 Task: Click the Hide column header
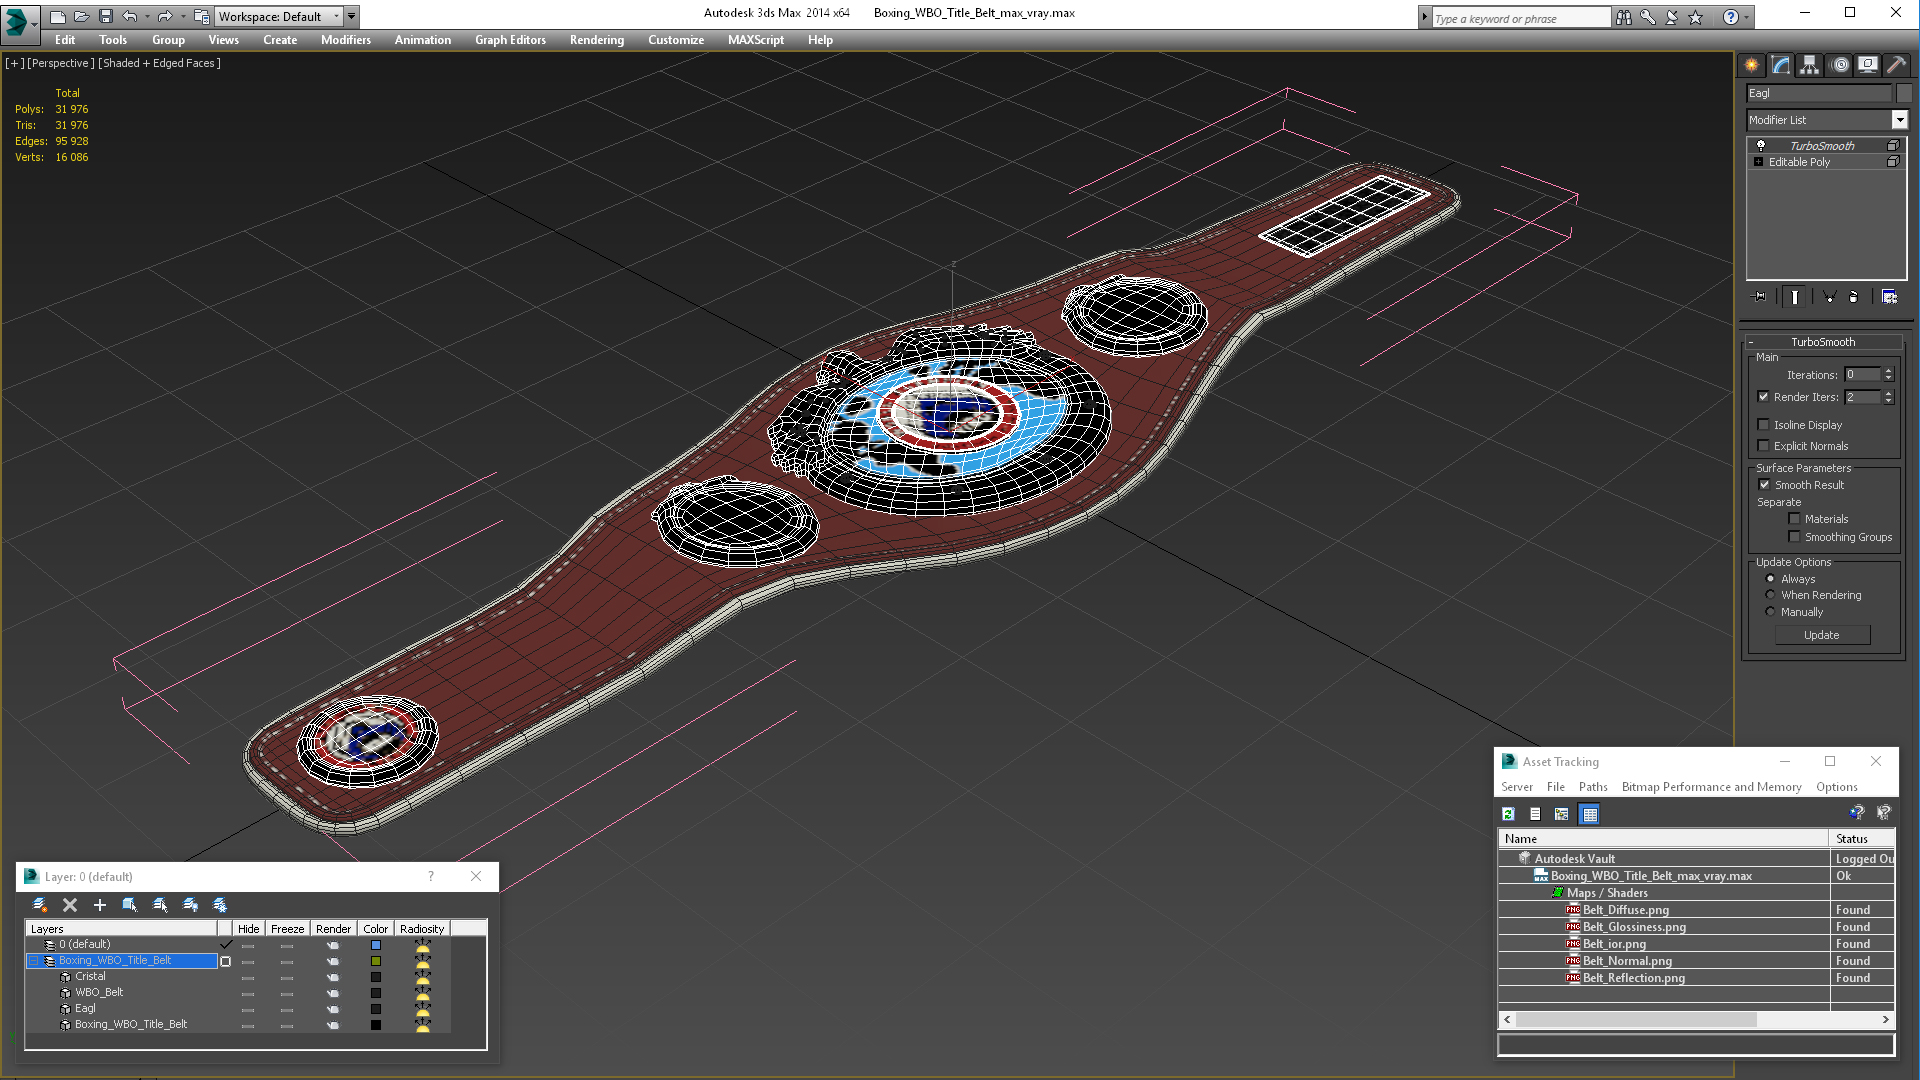pos(249,929)
